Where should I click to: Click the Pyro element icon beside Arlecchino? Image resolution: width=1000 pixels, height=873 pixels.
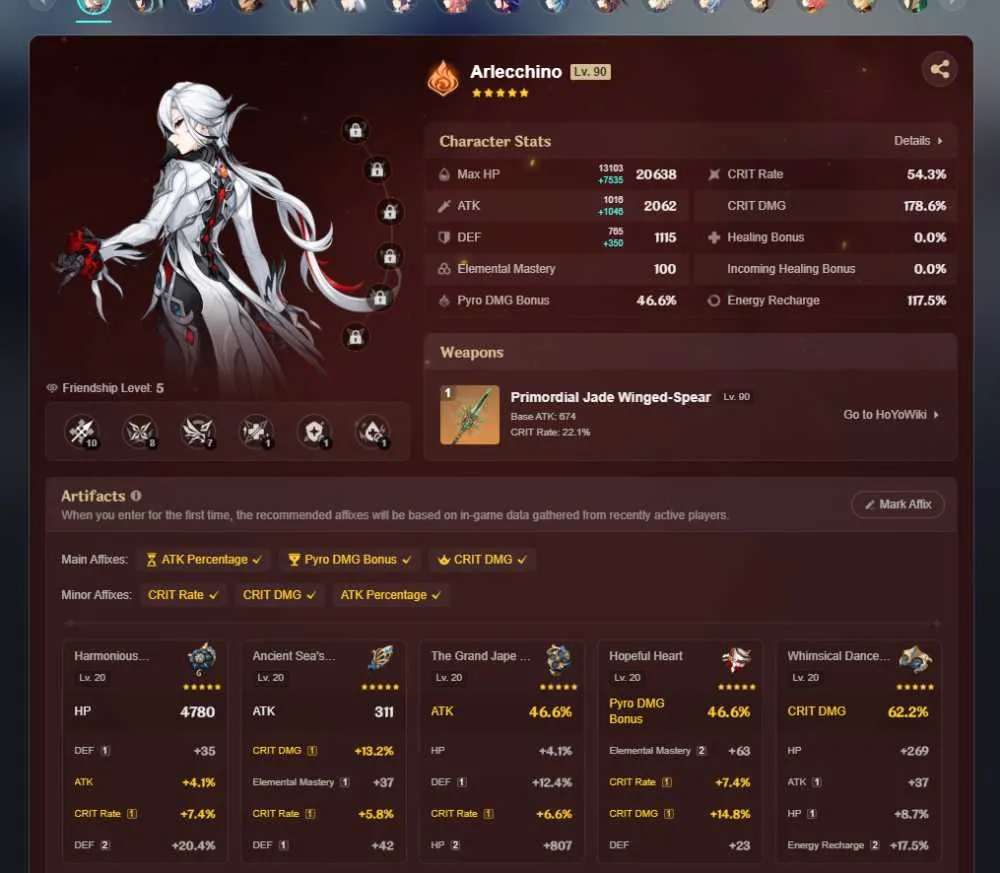coord(443,78)
